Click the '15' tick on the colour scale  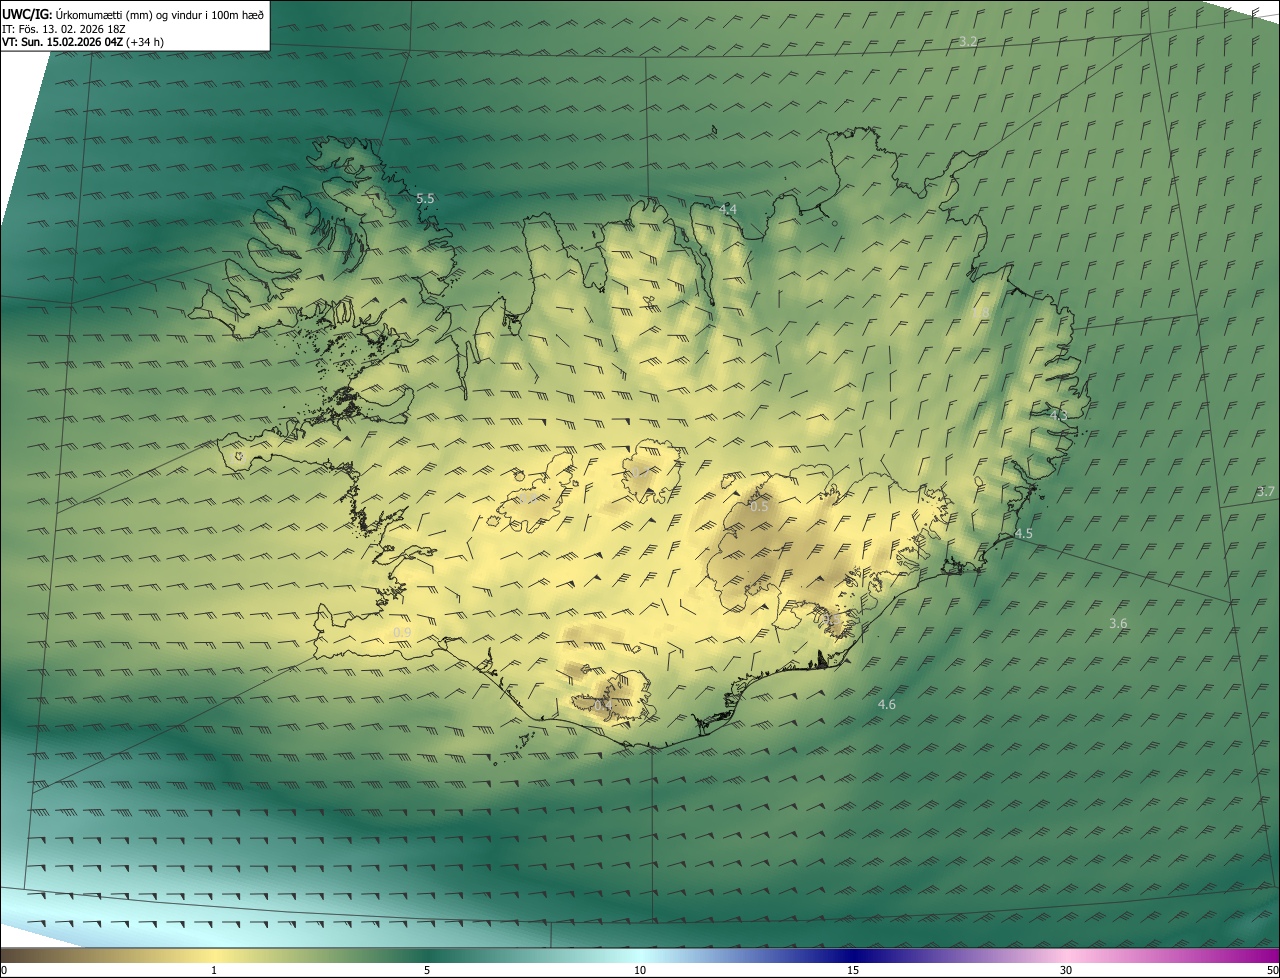pyautogui.click(x=853, y=971)
